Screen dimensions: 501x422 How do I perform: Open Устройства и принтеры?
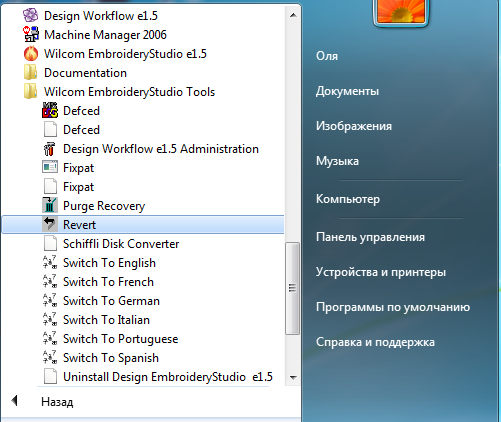click(381, 272)
